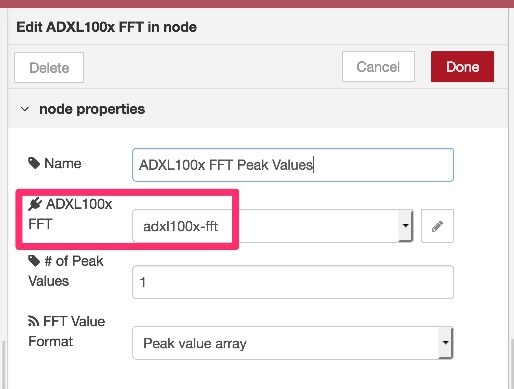Click the plug icon beside ADXL100x FFT
Screen dimensions: 514x389
tap(35, 204)
